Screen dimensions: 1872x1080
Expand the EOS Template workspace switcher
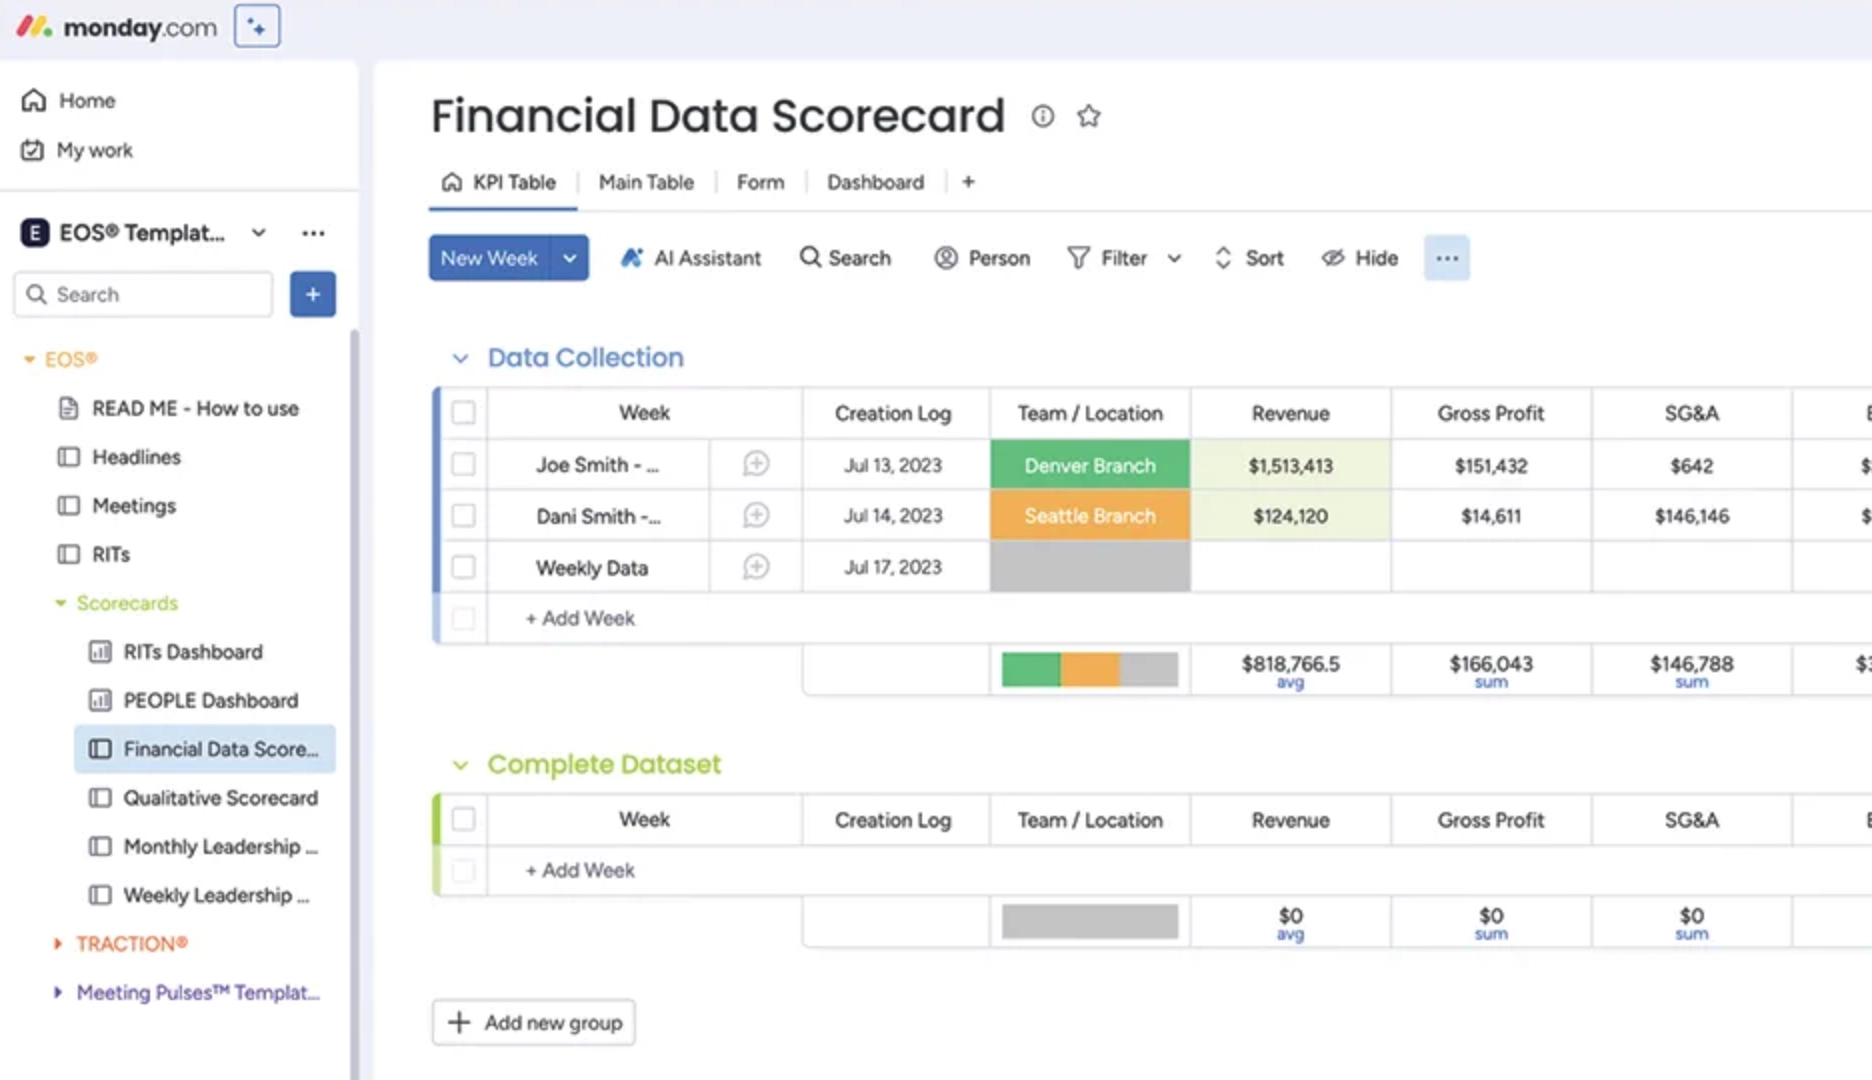[x=259, y=233]
